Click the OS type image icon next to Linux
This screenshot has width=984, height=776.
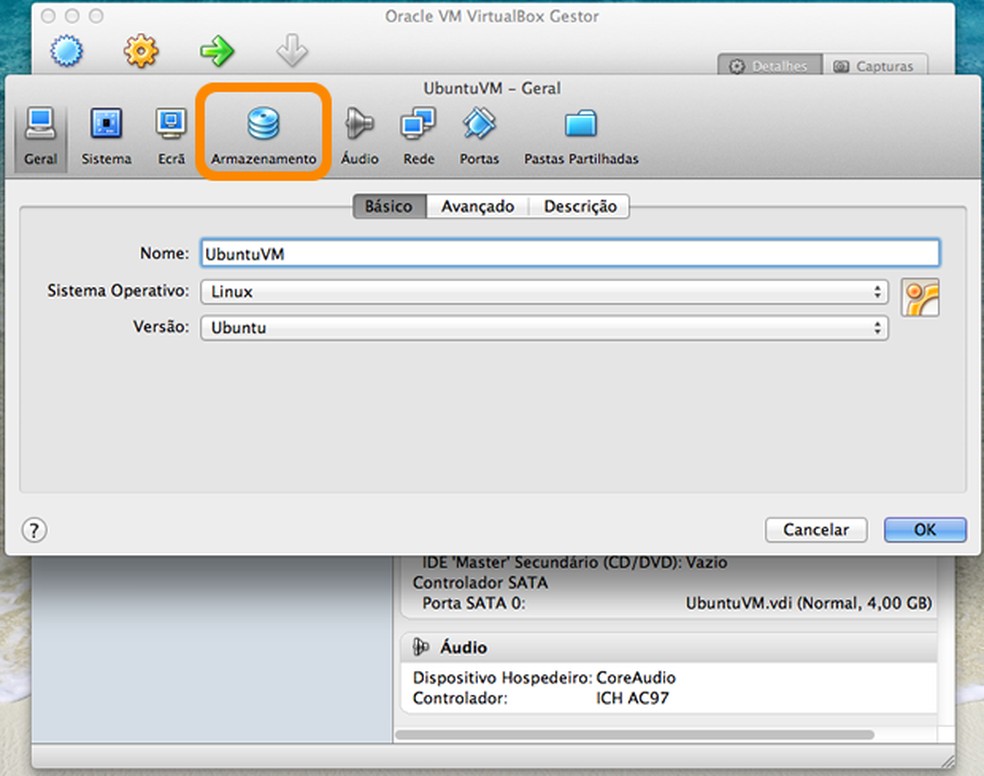coord(920,297)
